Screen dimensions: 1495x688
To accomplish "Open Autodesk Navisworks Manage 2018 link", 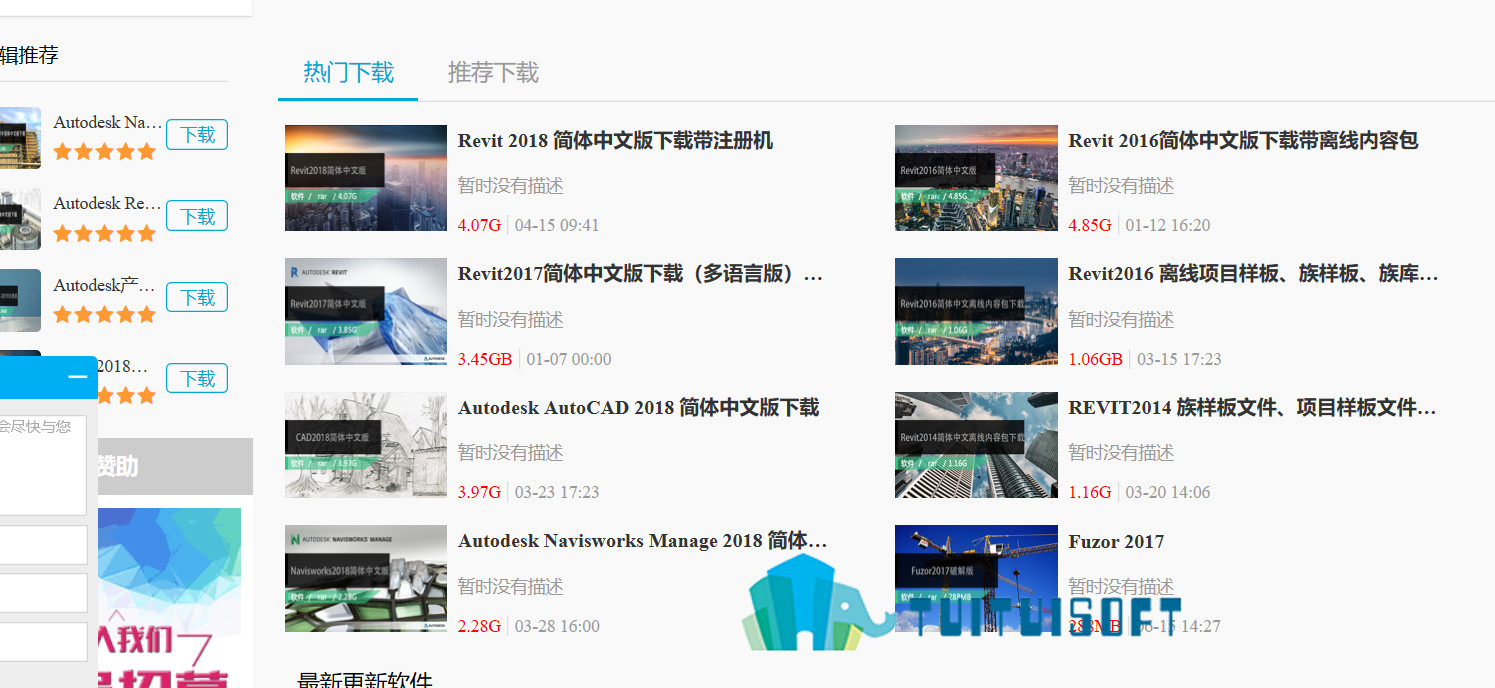I will tap(643, 542).
